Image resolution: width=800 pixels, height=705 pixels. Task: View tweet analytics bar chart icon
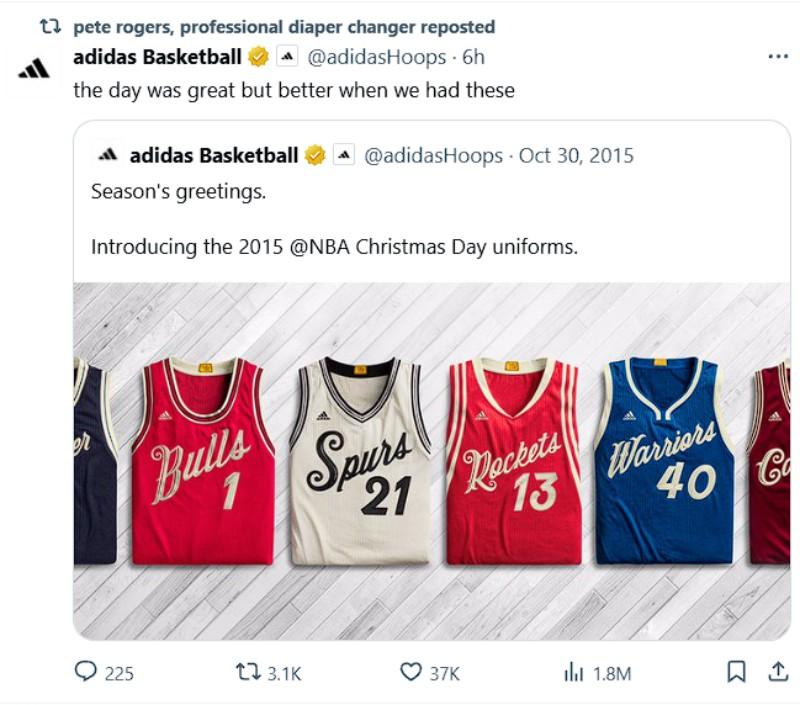[x=573, y=673]
